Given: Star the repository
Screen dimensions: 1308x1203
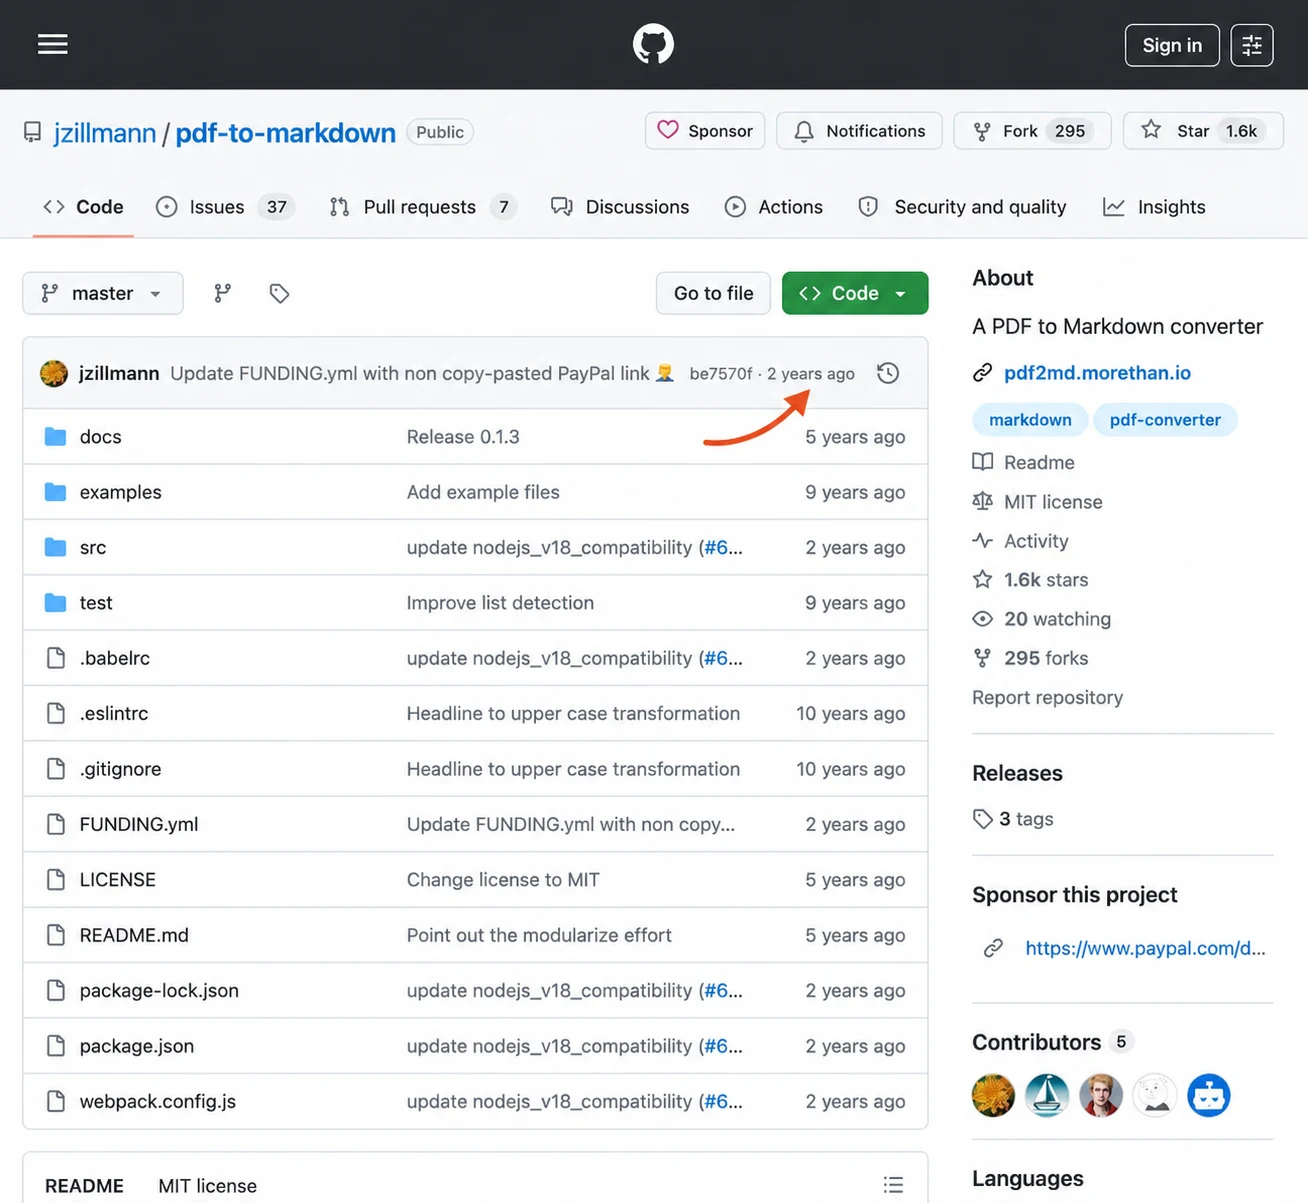Looking at the screenshot, I should click(x=1203, y=131).
